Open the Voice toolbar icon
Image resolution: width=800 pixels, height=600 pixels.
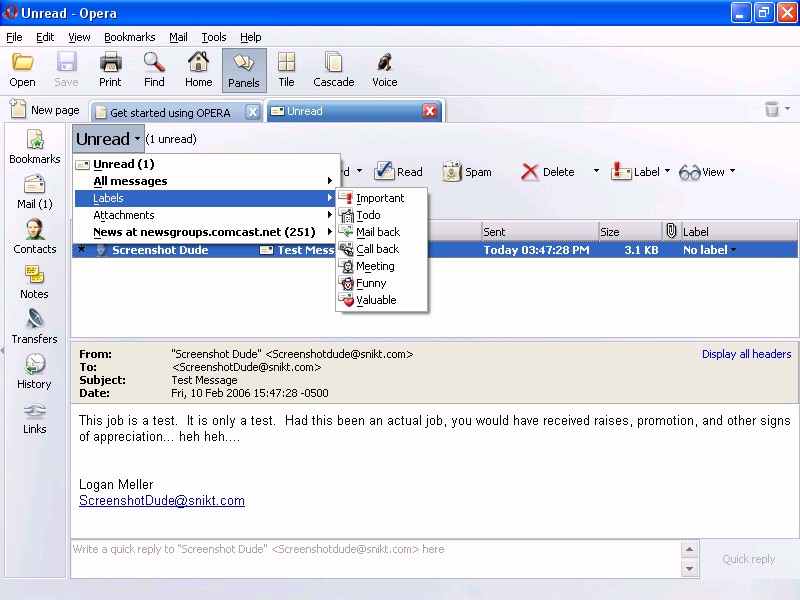coord(384,70)
